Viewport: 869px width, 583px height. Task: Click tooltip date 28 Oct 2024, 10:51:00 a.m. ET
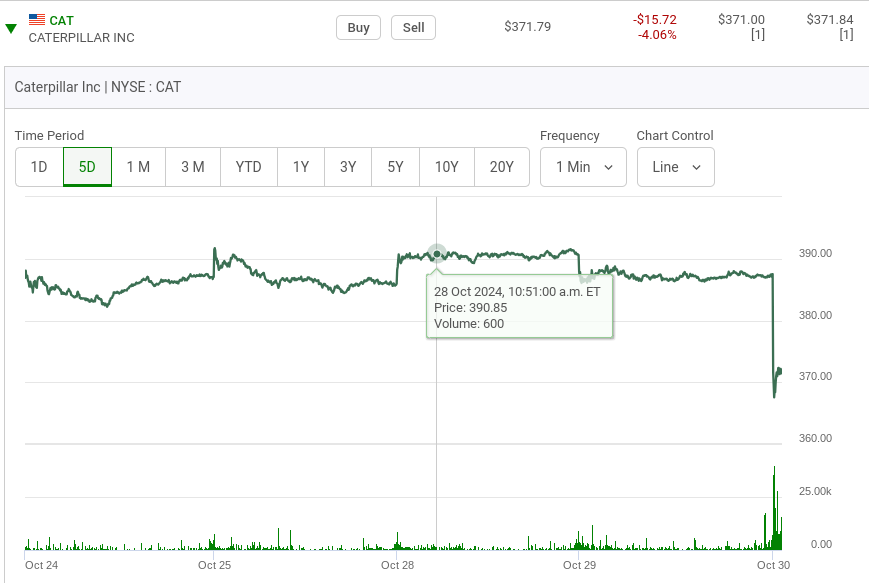[517, 292]
